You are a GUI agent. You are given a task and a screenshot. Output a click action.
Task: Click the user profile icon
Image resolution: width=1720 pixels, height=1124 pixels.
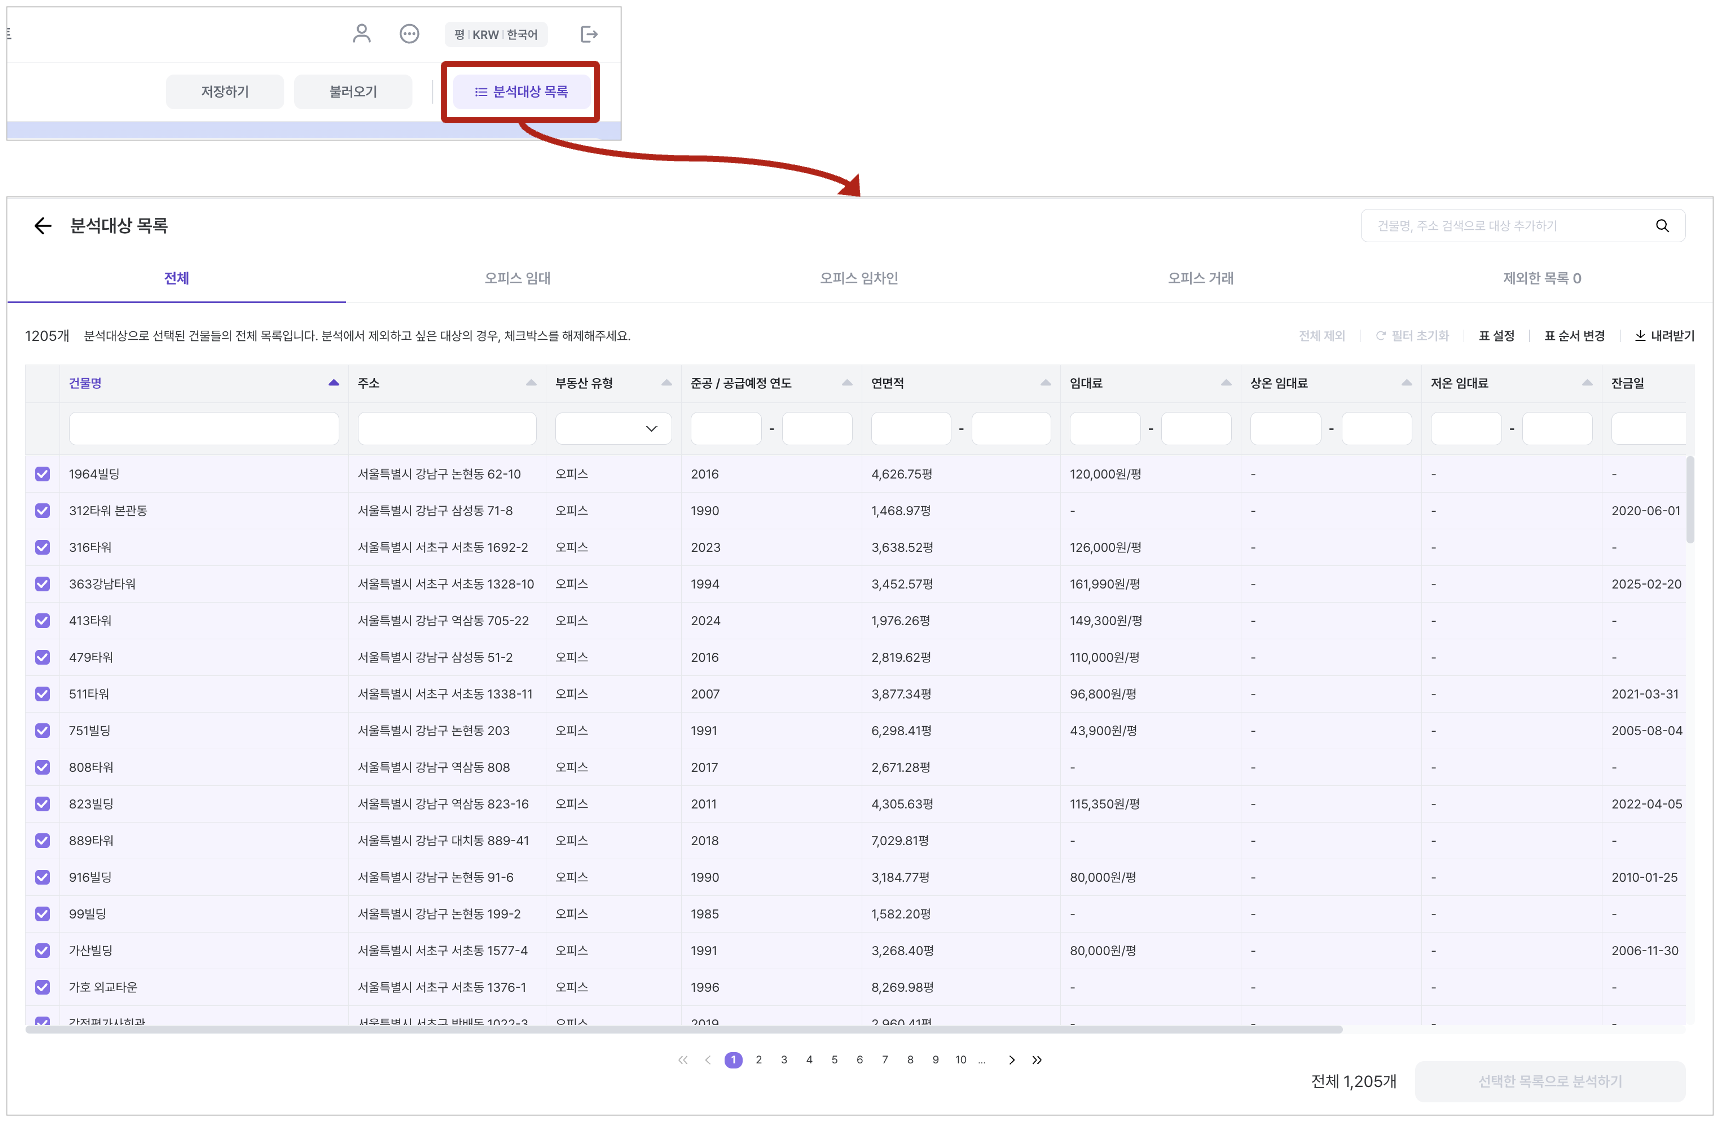point(361,34)
